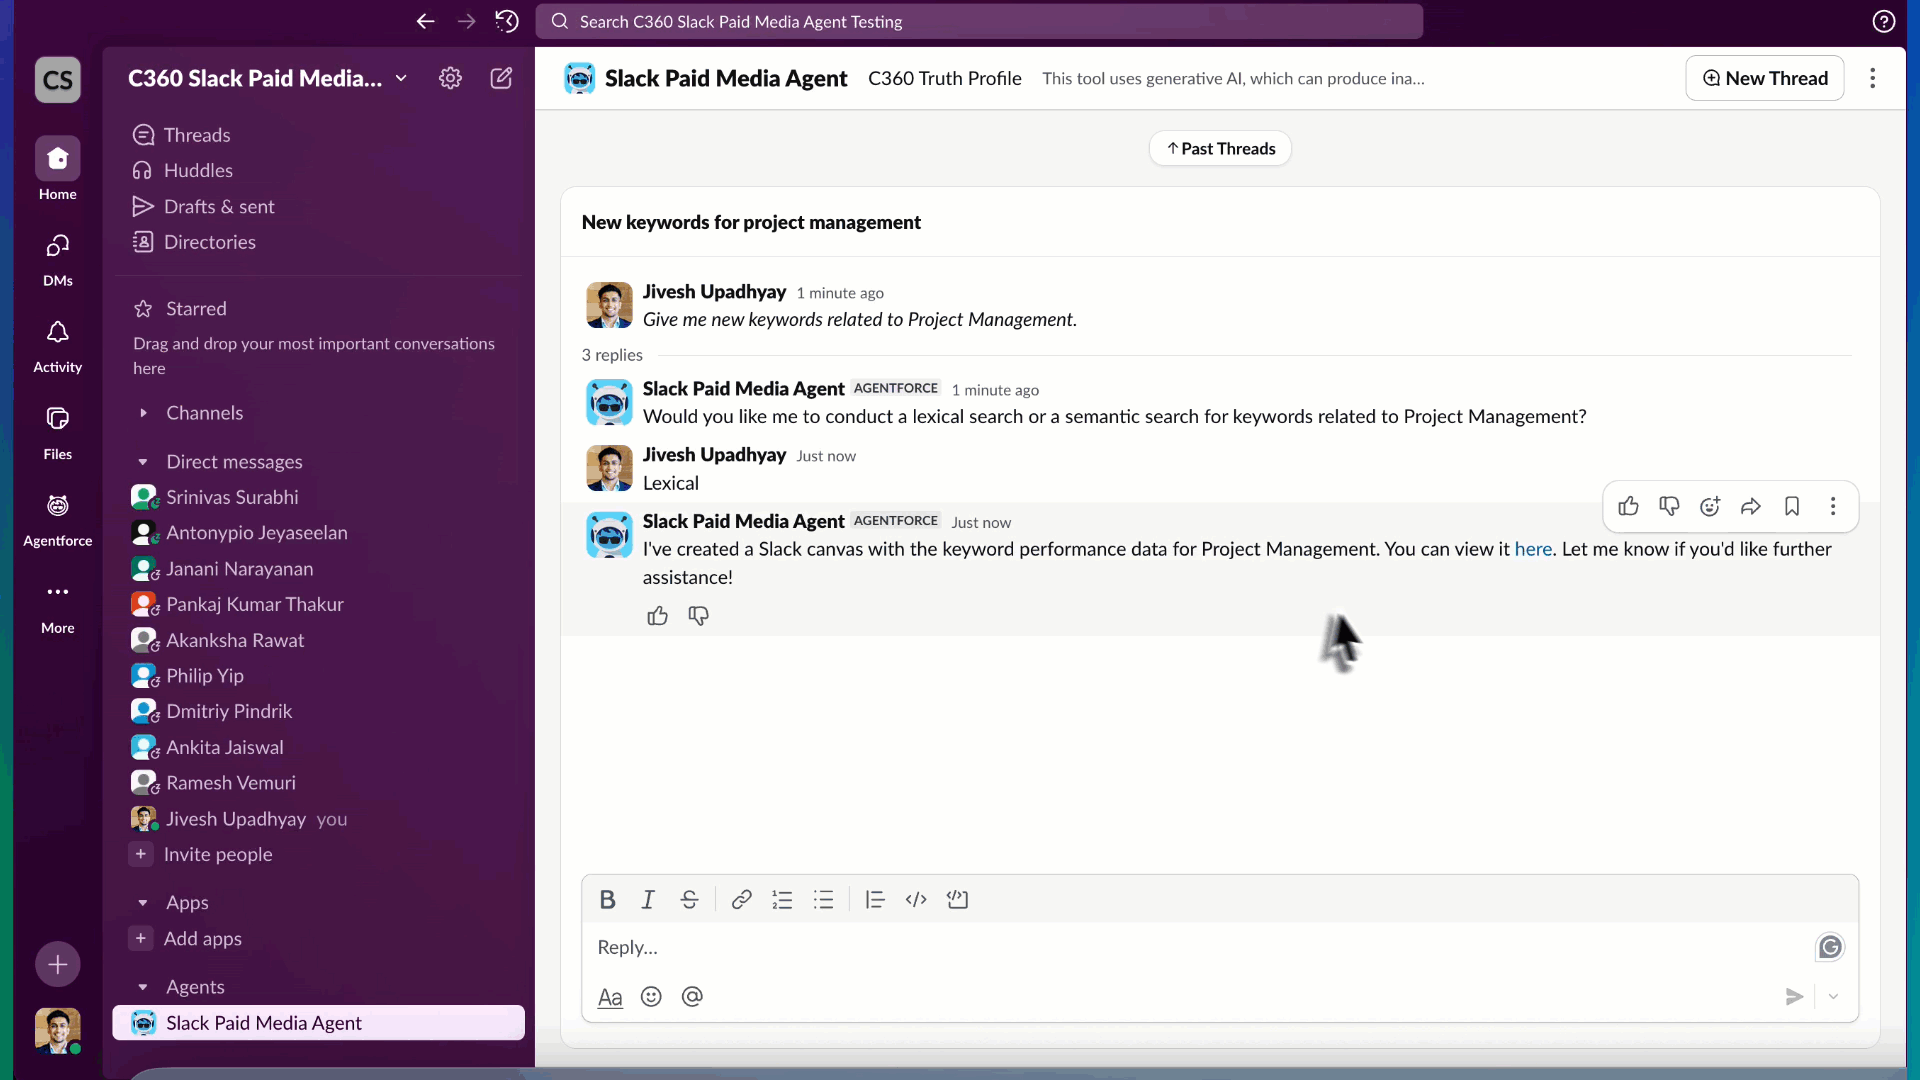Image resolution: width=1920 pixels, height=1080 pixels.
Task: Click the mention @ icon
Action: point(692,996)
